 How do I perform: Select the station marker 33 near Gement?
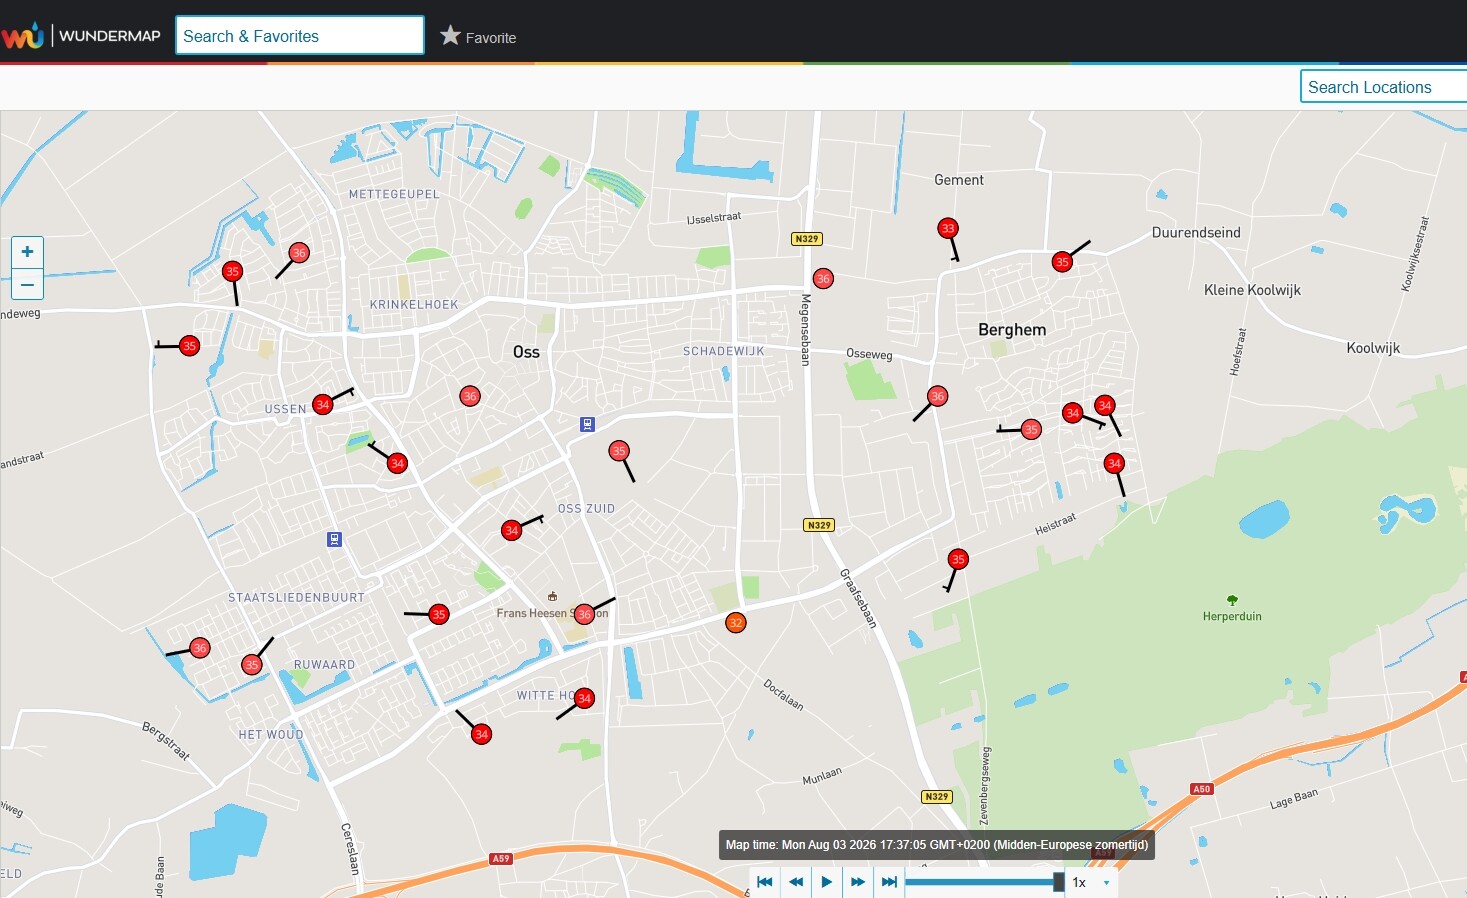948,228
